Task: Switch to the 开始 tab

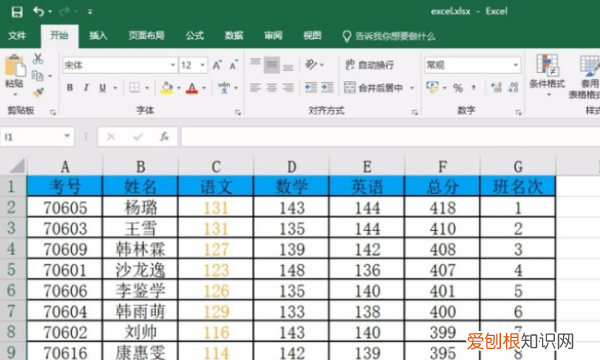Action: coord(59,36)
